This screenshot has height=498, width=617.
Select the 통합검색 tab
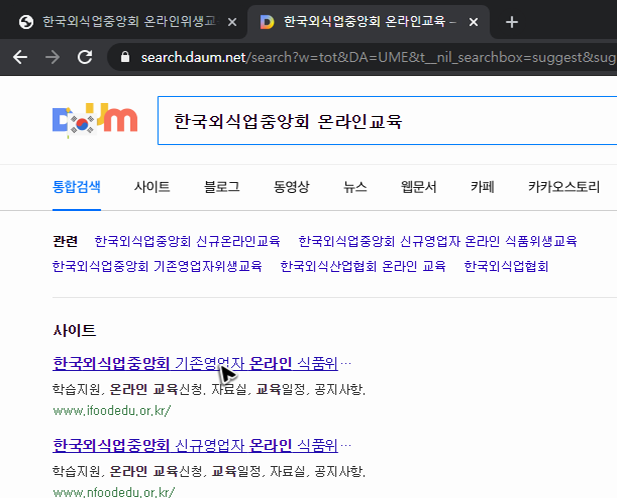(x=77, y=186)
